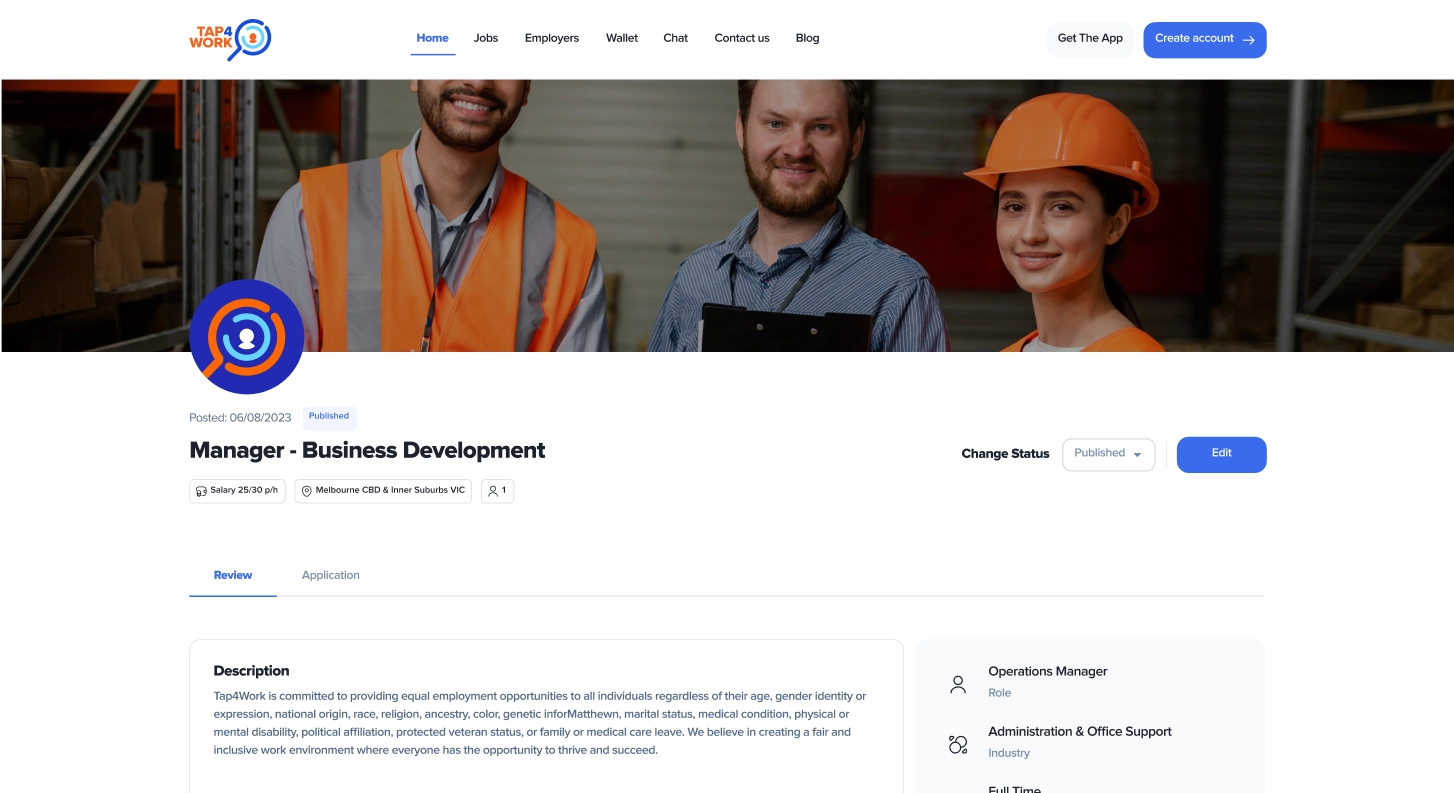1454x793 pixels.
Task: Click the Industry label under Administration
Action: point(1009,754)
